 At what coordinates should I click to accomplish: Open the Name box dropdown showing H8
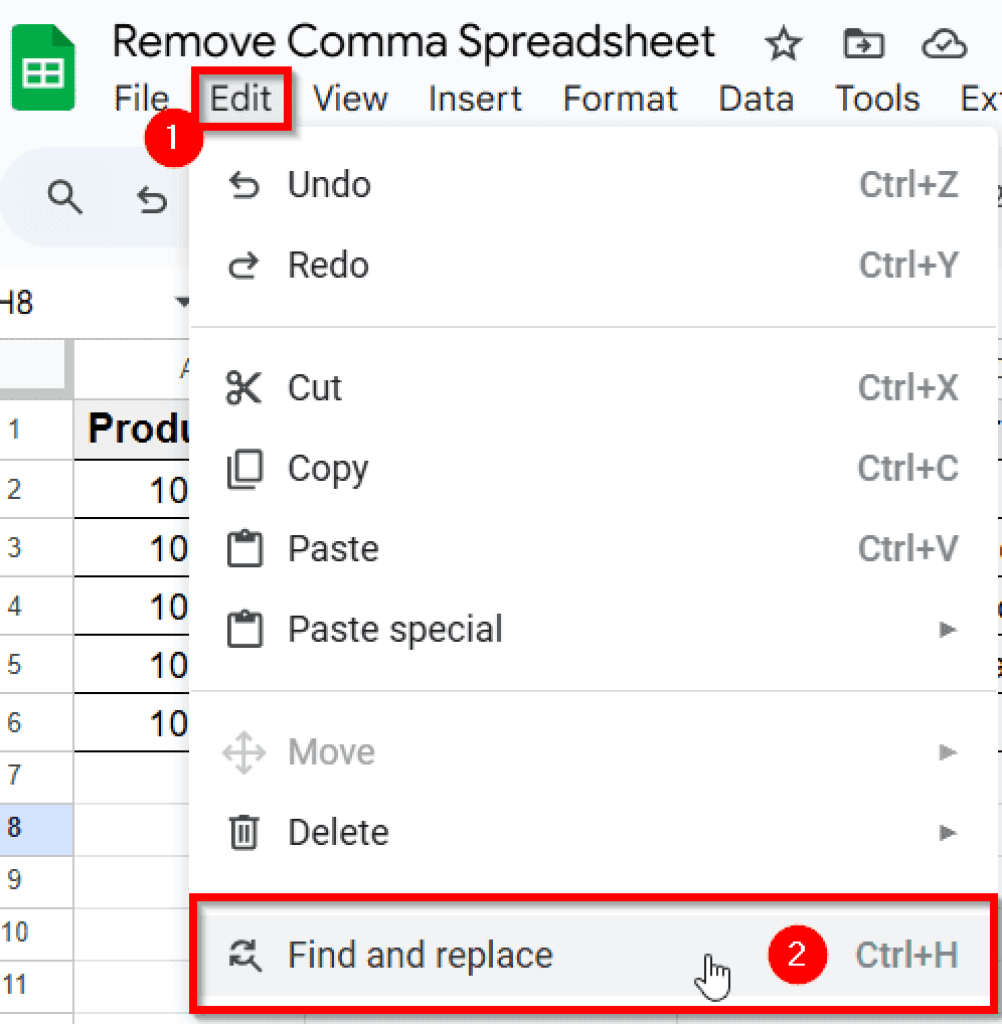coord(182,303)
